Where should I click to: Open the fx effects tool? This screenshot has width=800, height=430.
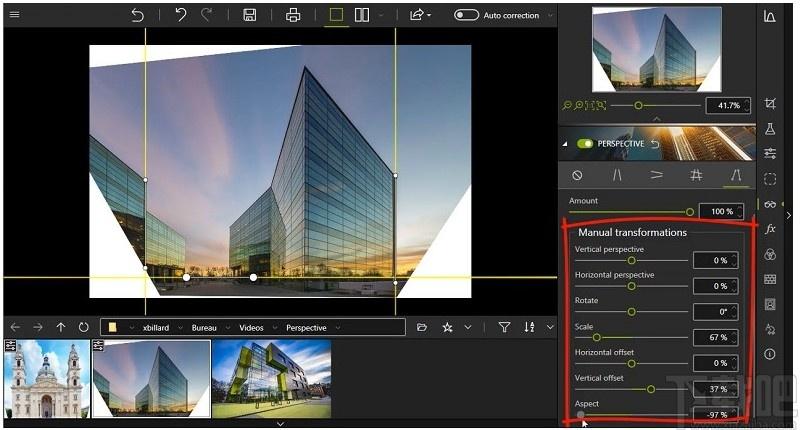(770, 229)
